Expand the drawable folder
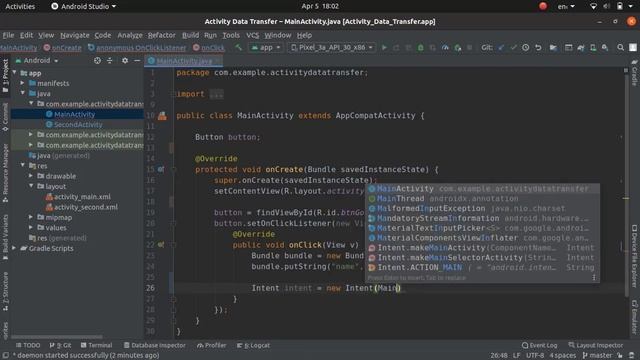The height and width of the screenshot is (360, 640). 31,176
